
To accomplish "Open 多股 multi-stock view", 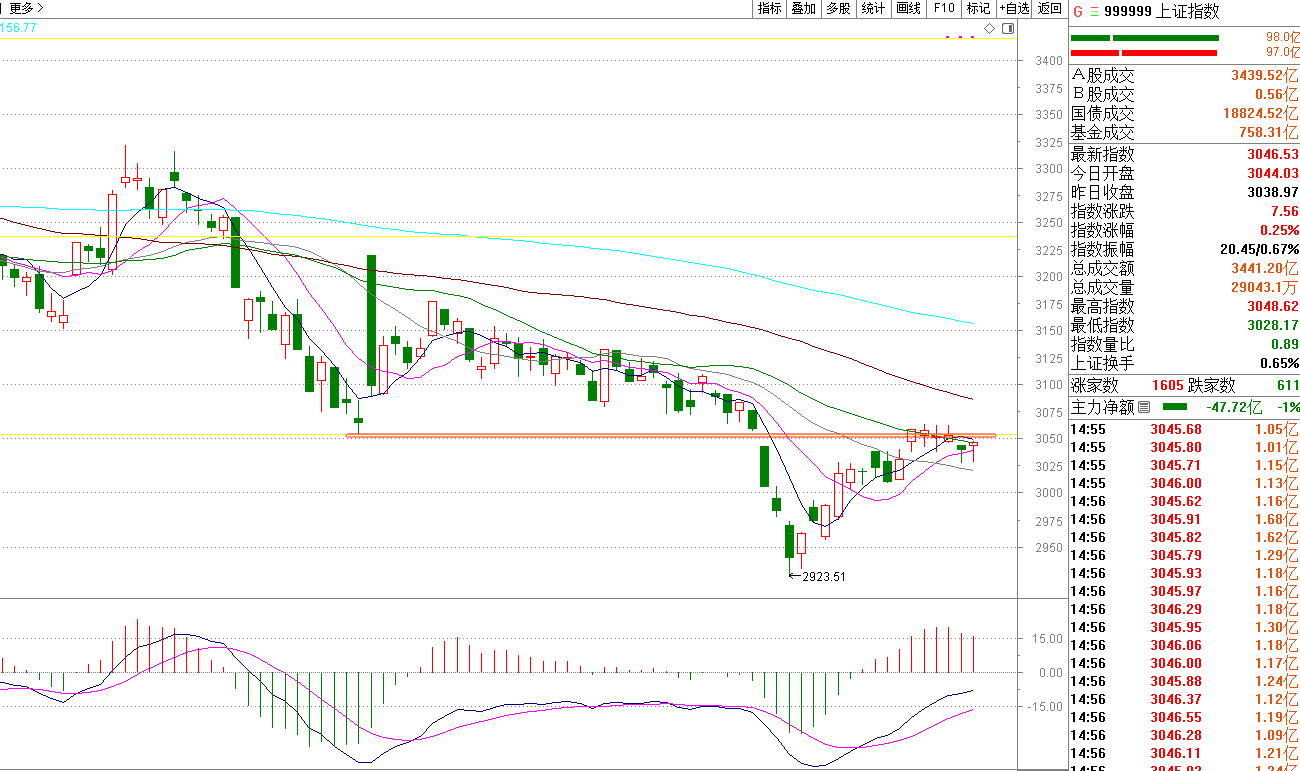I will click(839, 8).
